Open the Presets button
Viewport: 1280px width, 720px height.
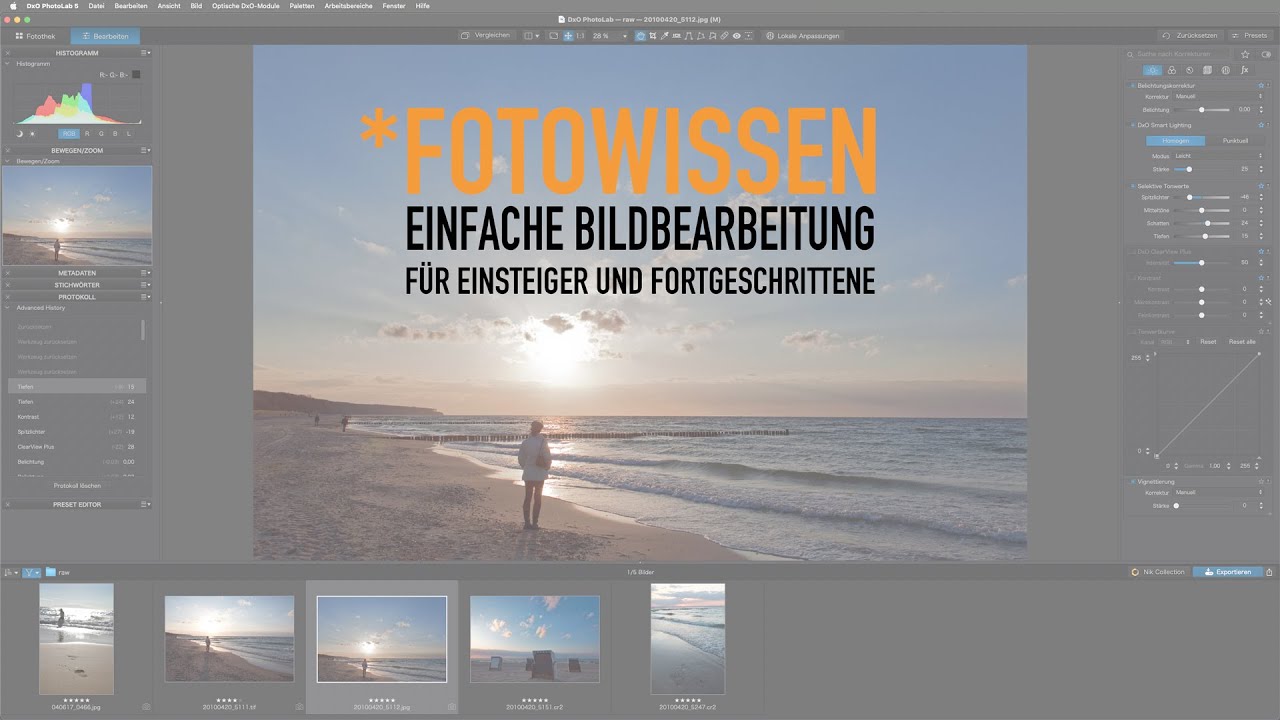coord(1250,36)
